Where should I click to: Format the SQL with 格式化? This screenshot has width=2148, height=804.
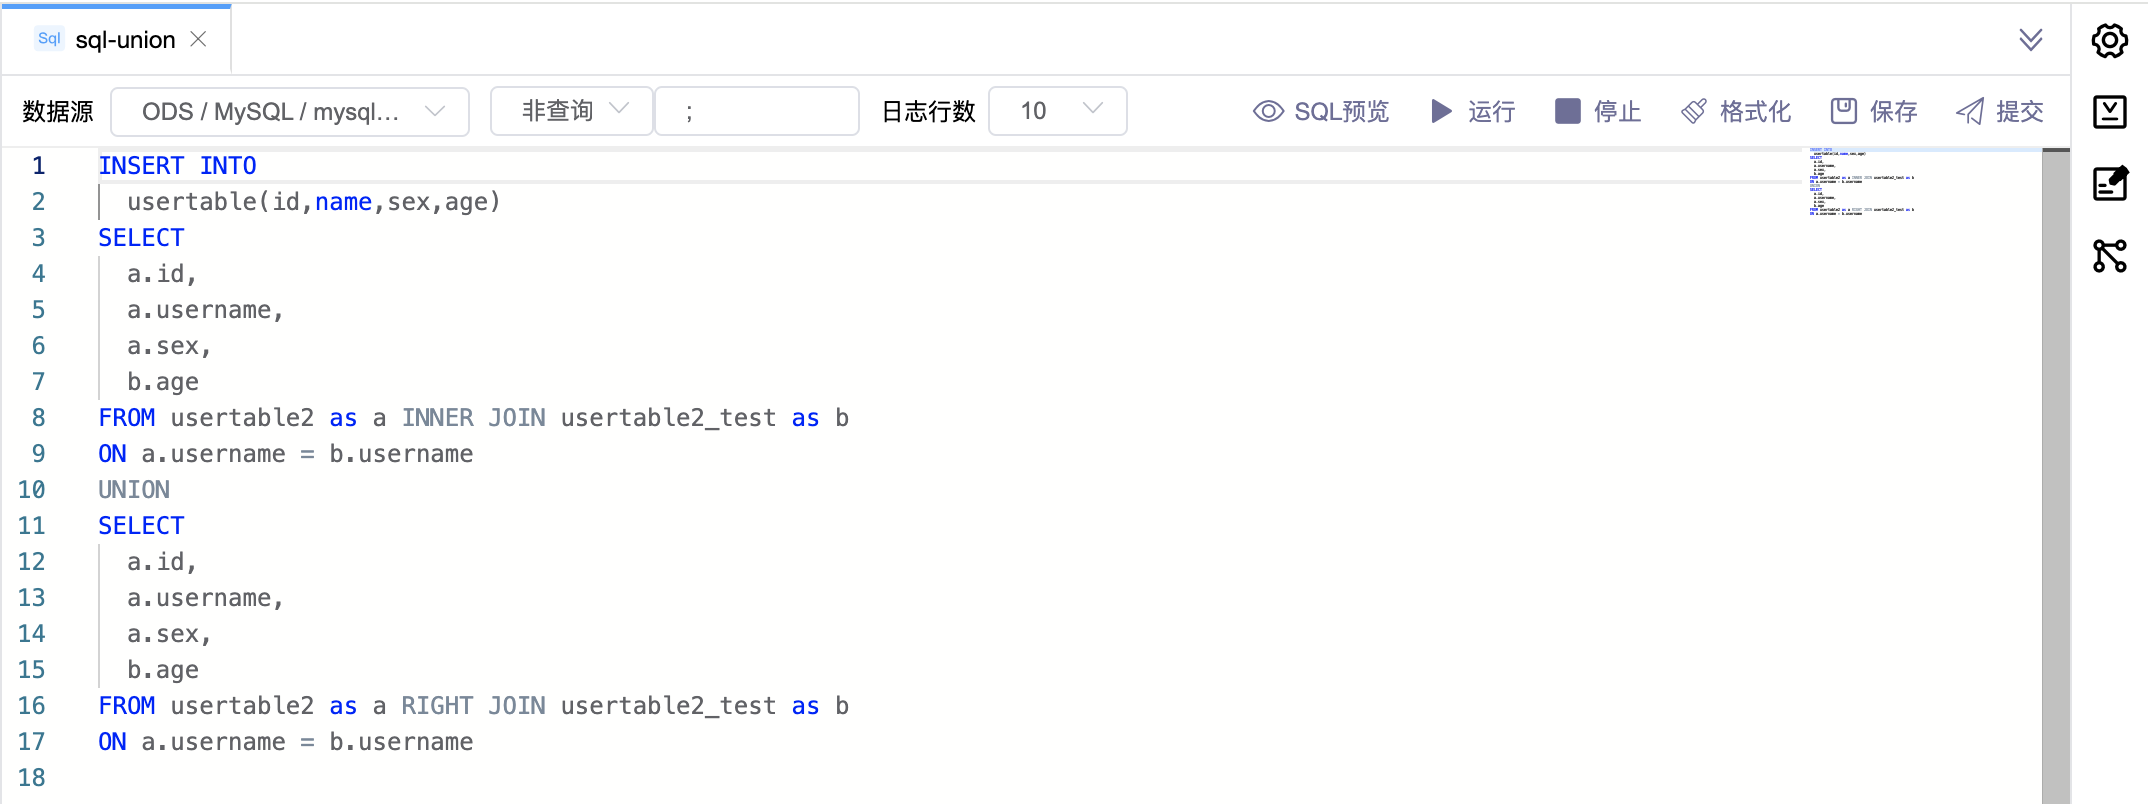point(1735,111)
